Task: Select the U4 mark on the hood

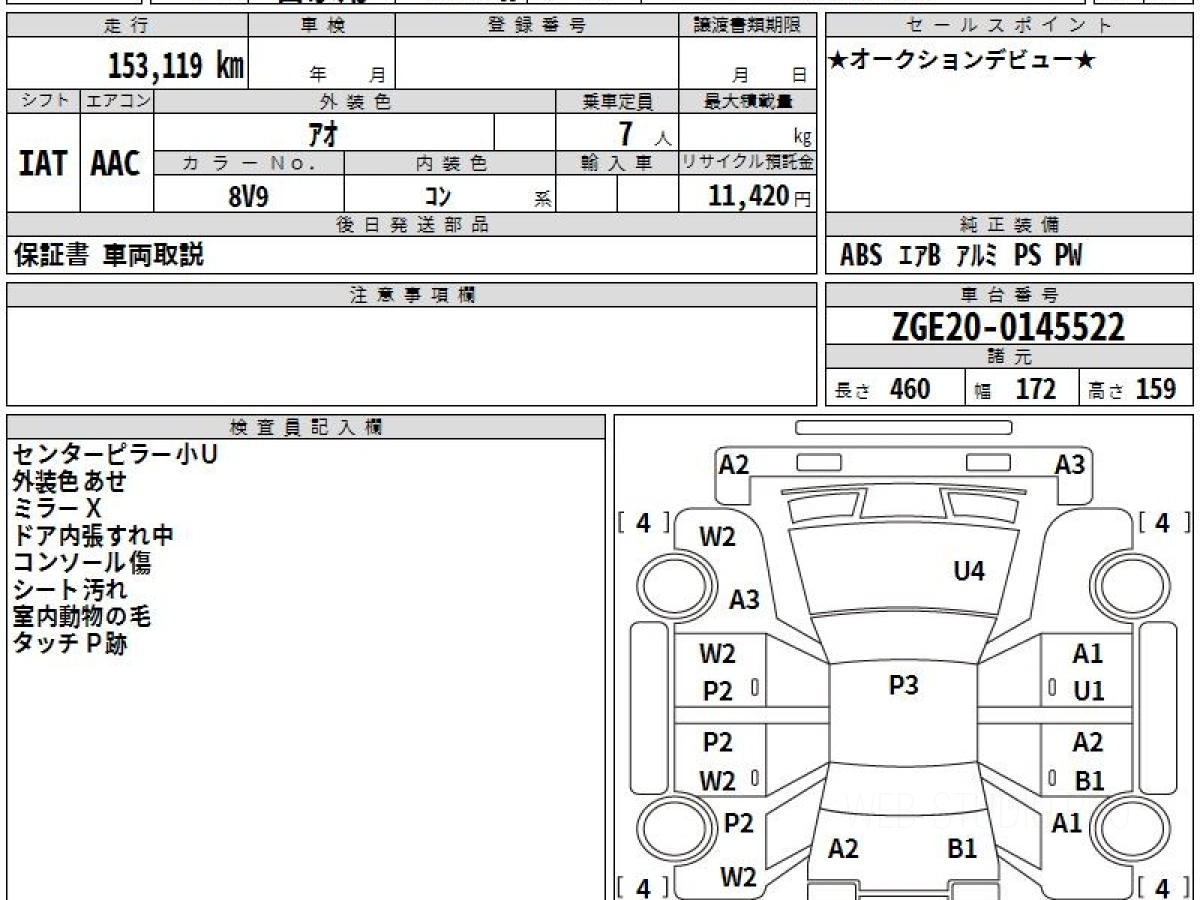Action: click(x=969, y=571)
